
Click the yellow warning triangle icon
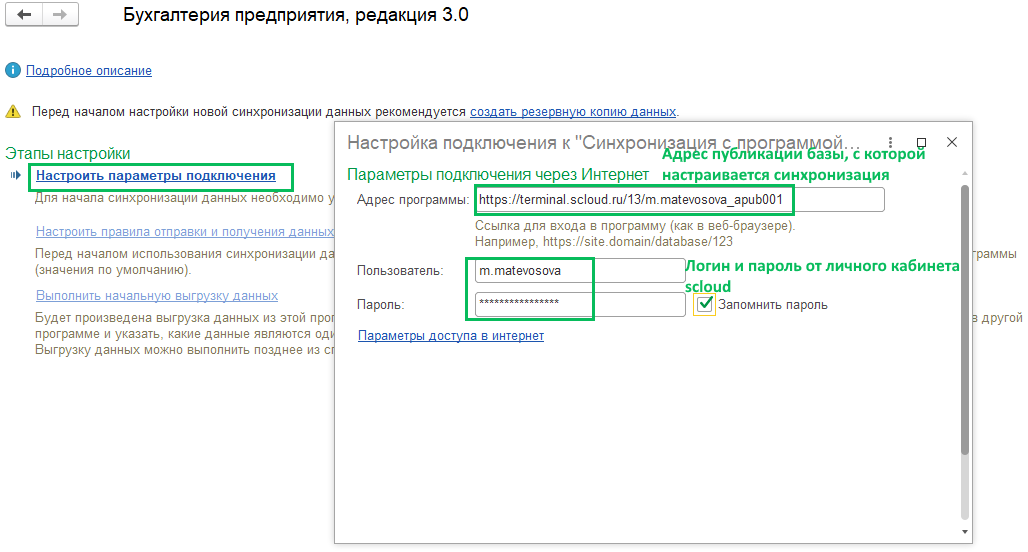(x=13, y=111)
